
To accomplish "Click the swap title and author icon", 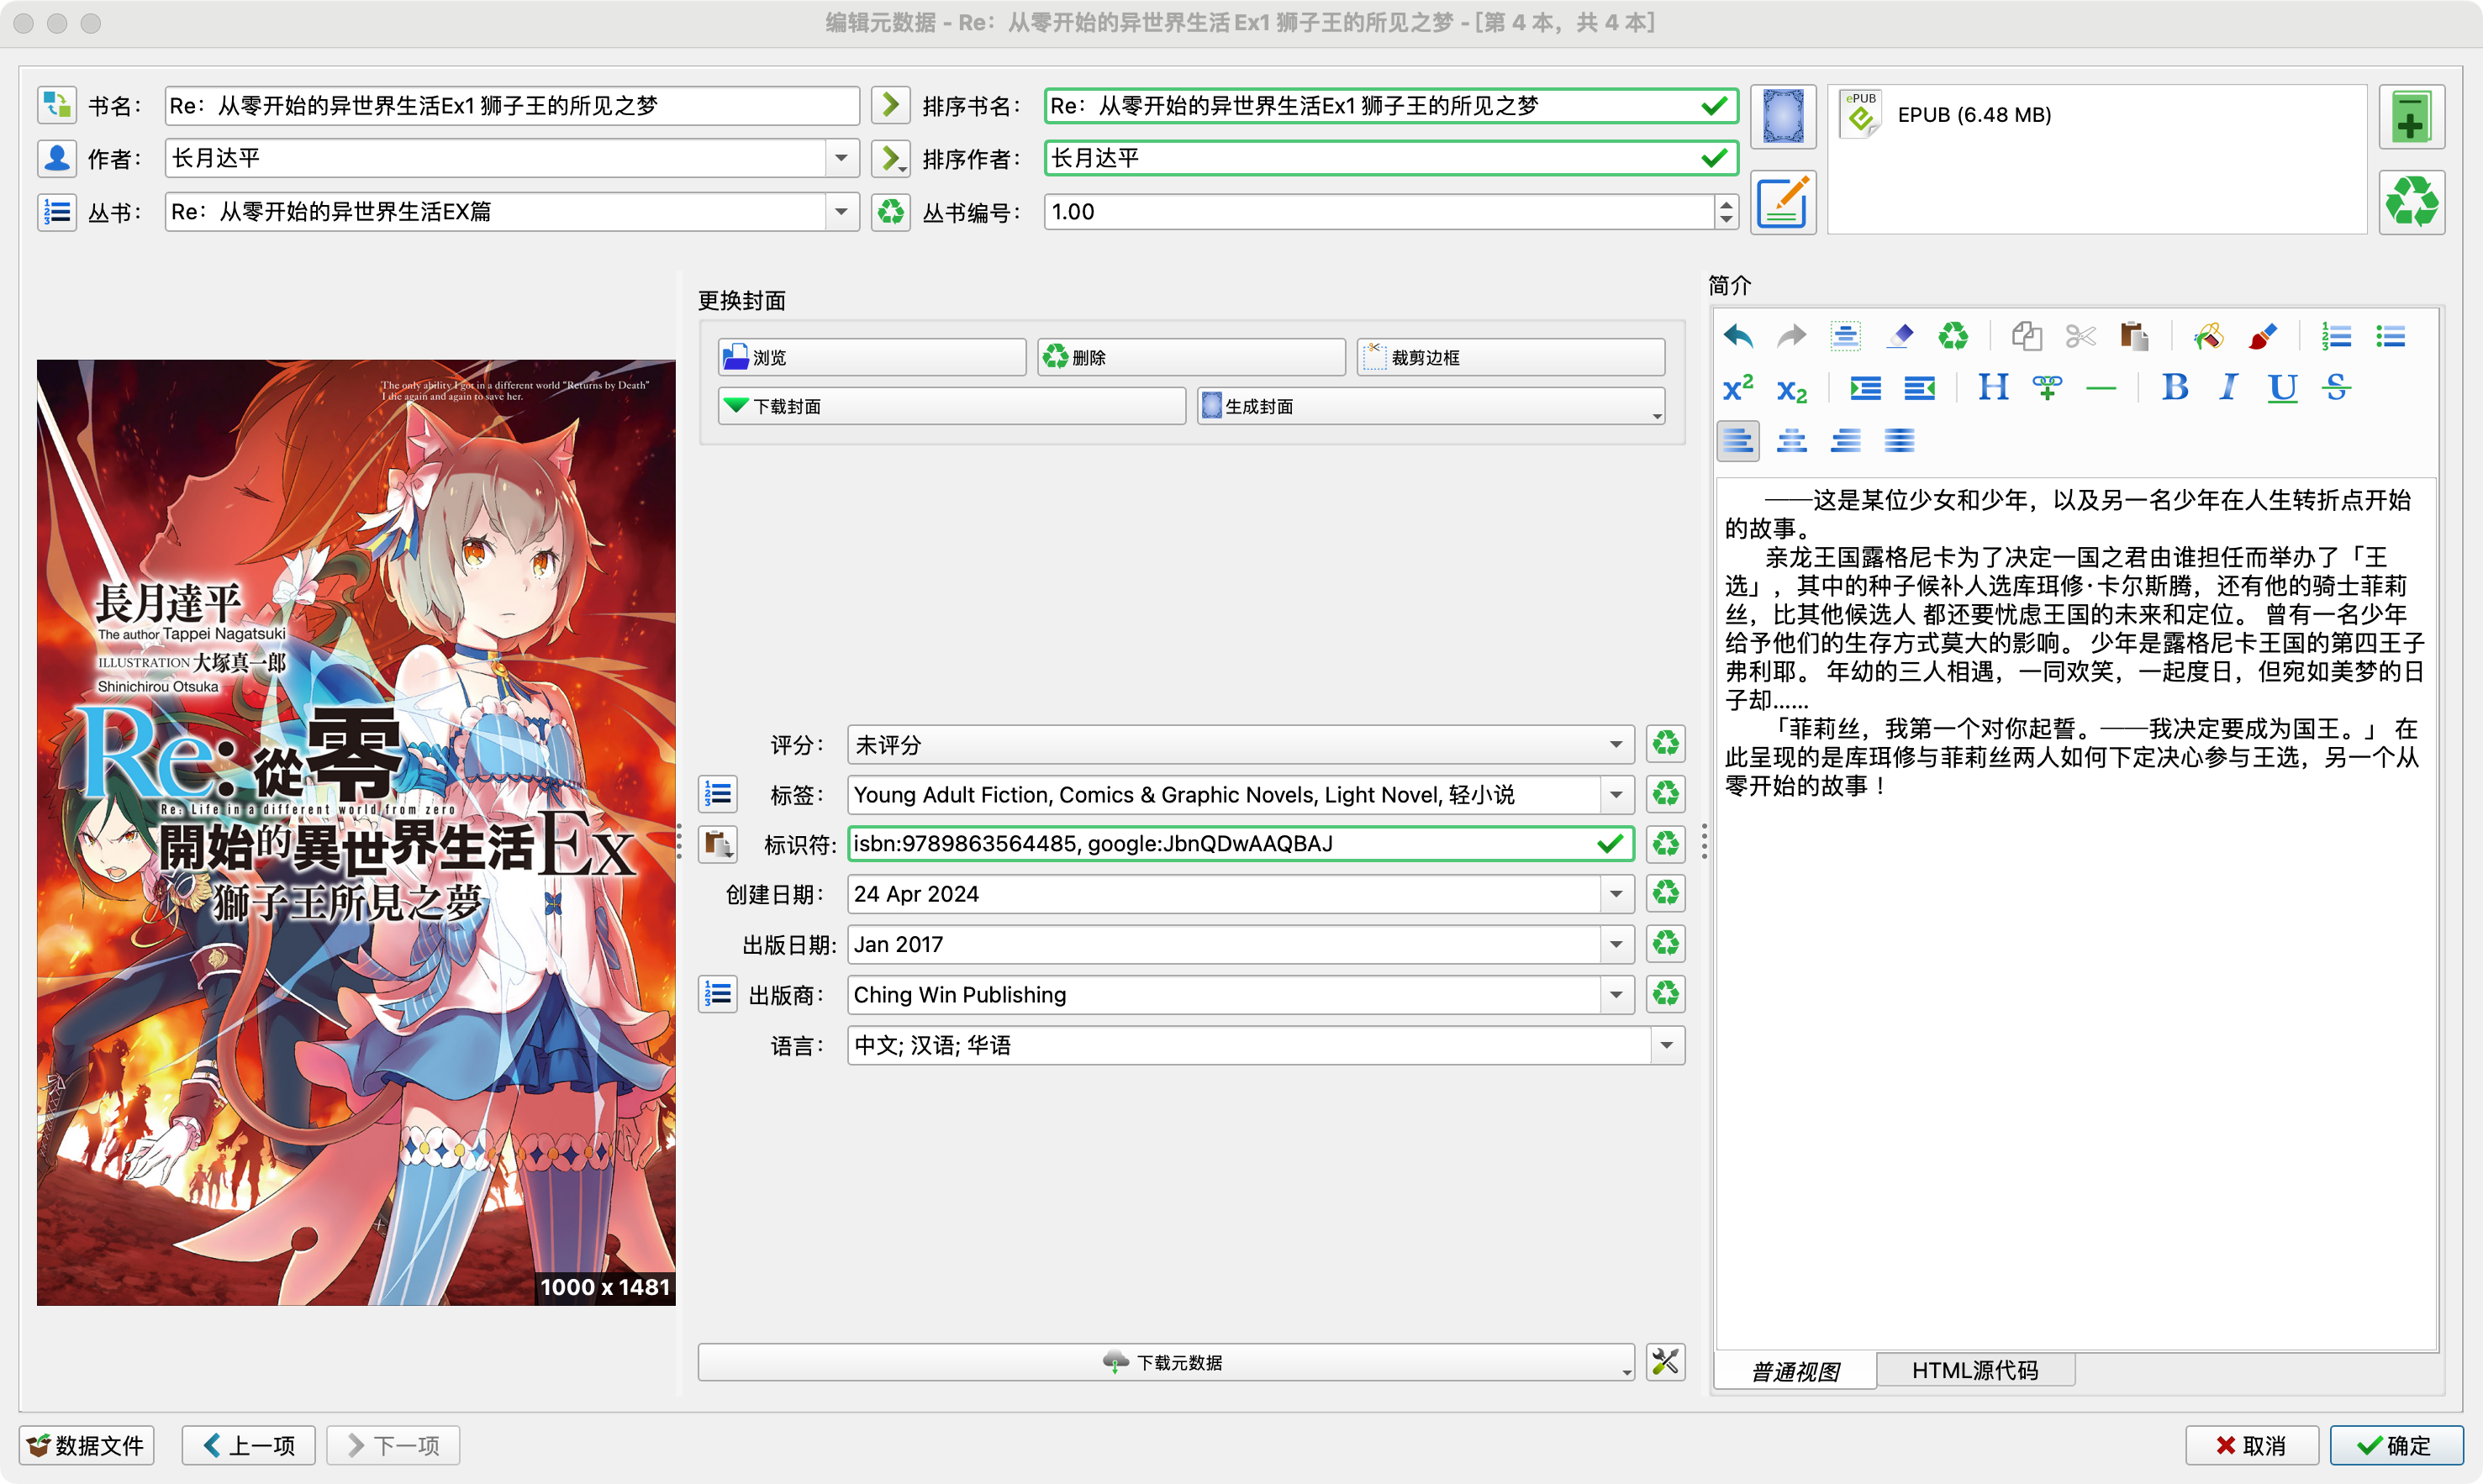I will pos(57,105).
